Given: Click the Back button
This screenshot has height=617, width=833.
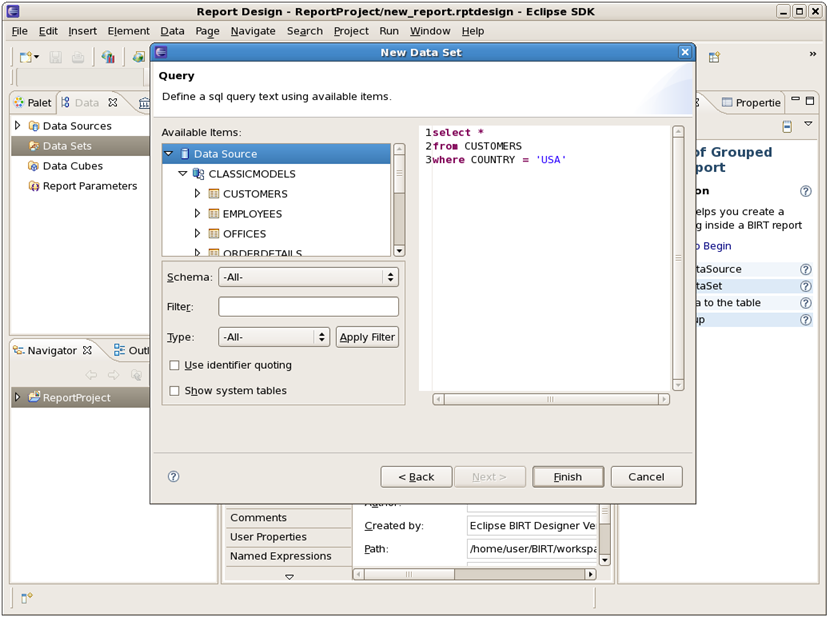Looking at the screenshot, I should (416, 477).
